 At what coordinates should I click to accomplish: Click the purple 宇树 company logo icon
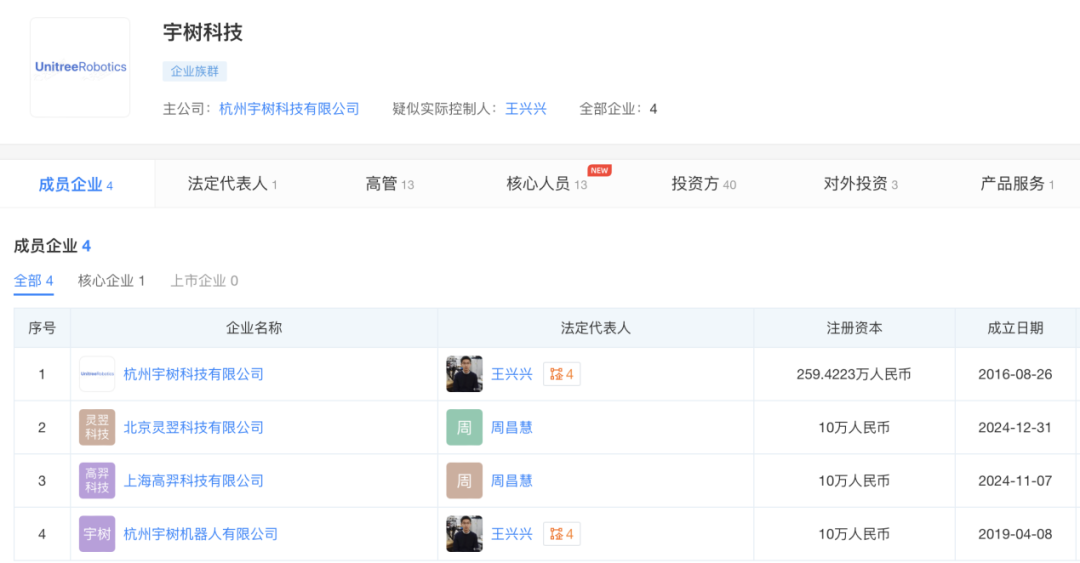[x=97, y=534]
